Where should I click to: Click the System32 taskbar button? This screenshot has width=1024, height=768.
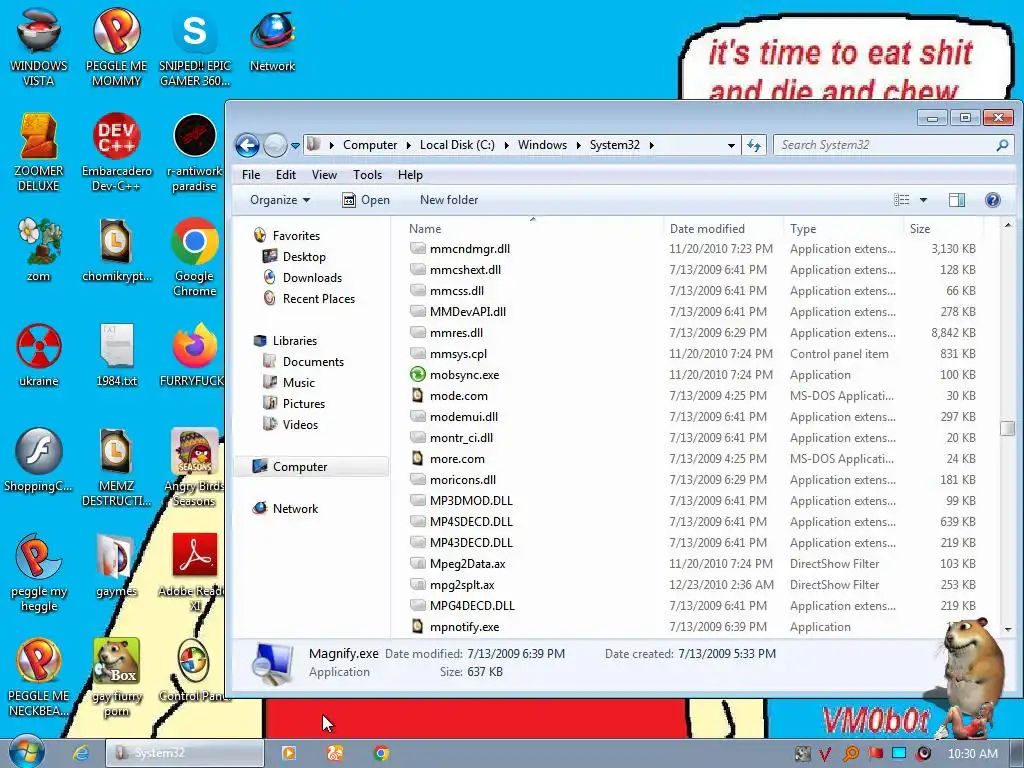tap(185, 753)
